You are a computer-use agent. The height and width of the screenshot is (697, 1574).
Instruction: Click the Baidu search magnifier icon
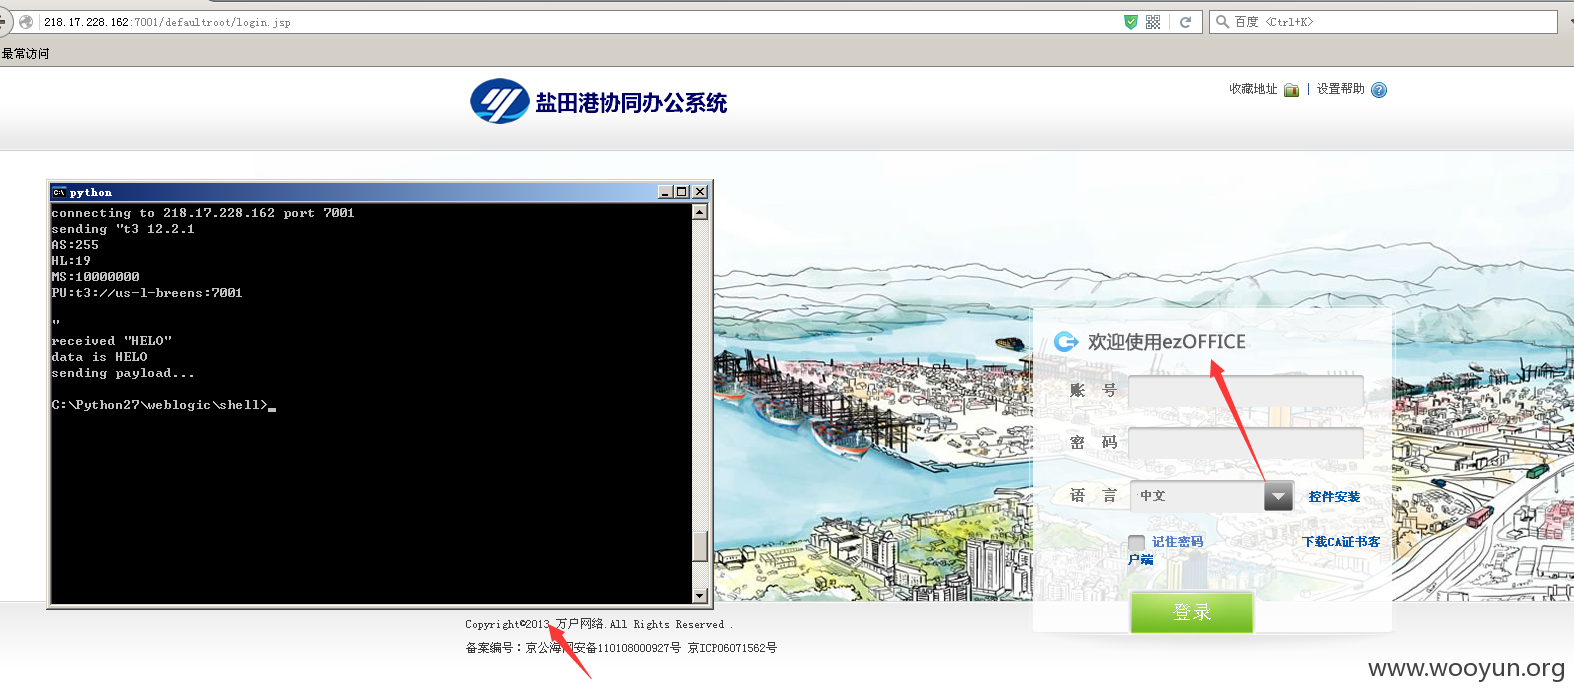click(x=1222, y=22)
